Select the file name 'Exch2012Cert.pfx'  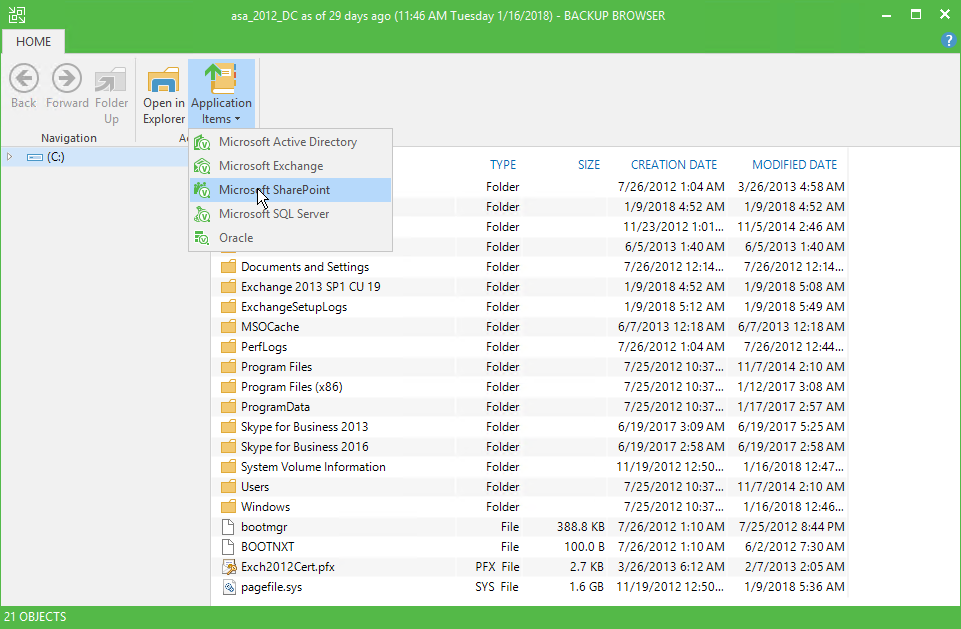(287, 567)
